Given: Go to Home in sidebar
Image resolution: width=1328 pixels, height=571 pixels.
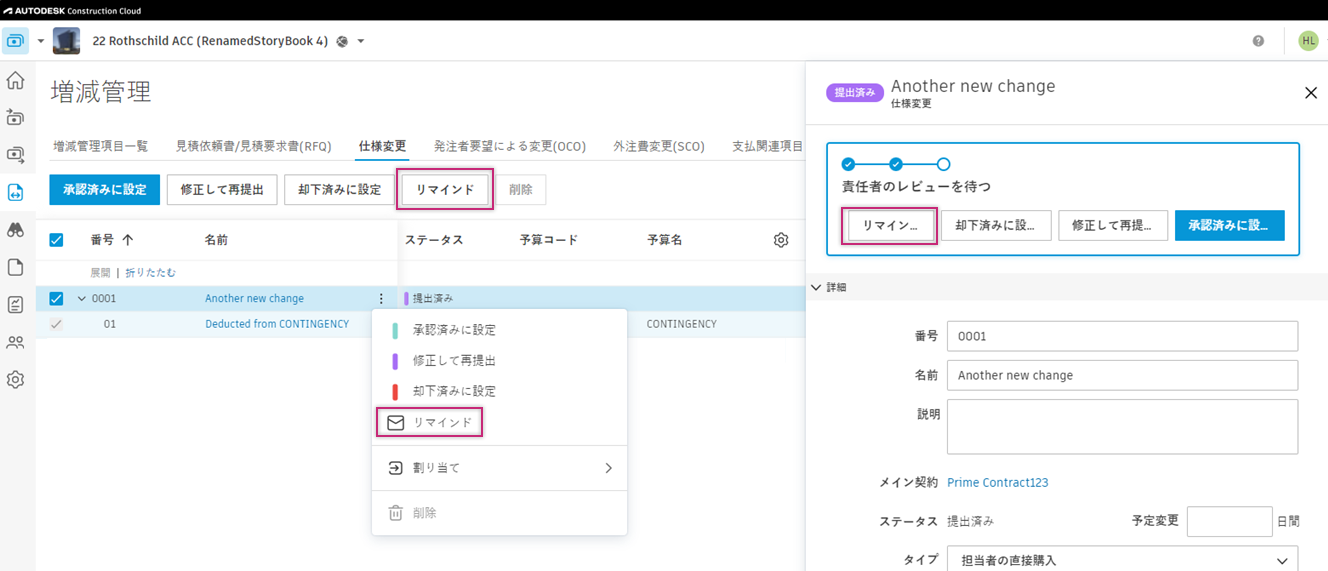Looking at the screenshot, I should [15, 81].
